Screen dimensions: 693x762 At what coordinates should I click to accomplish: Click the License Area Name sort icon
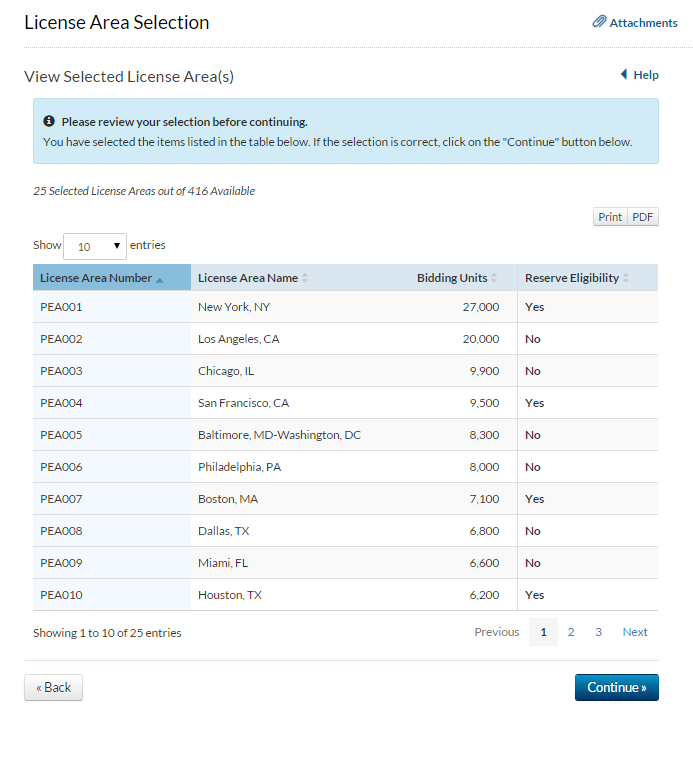tap(305, 278)
